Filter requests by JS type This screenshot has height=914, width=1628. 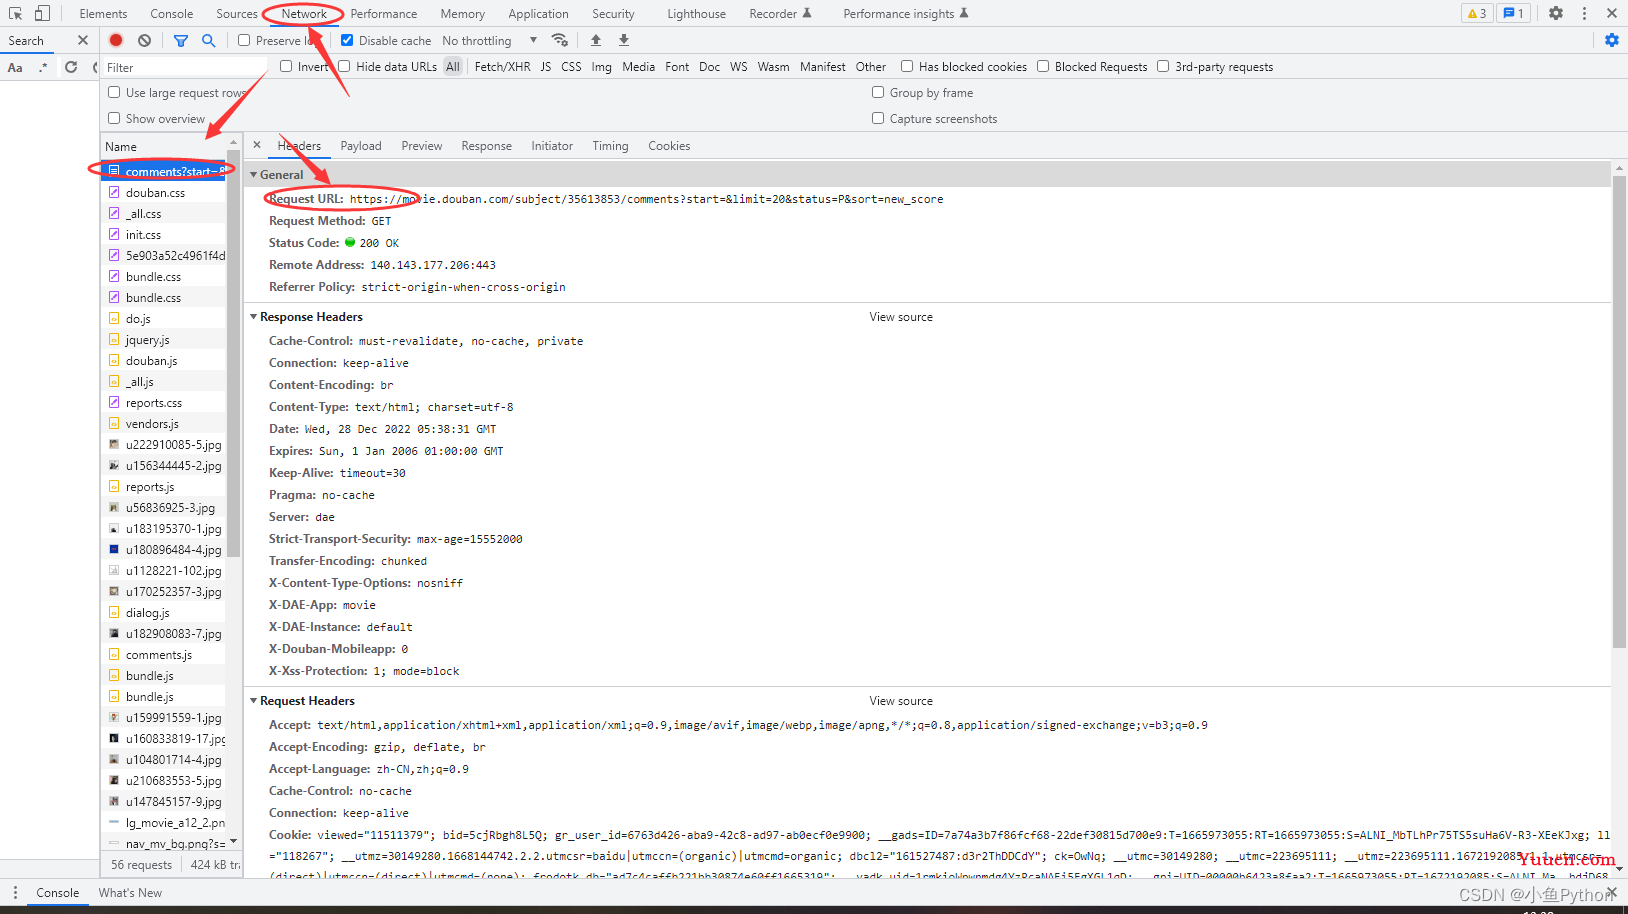tap(546, 66)
